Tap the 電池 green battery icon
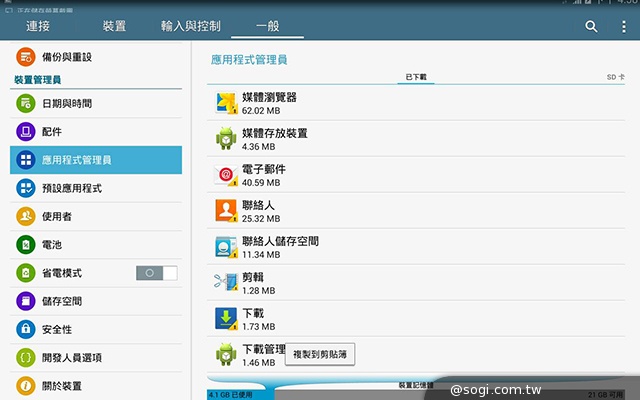This screenshot has height=400, width=640. click(x=26, y=244)
